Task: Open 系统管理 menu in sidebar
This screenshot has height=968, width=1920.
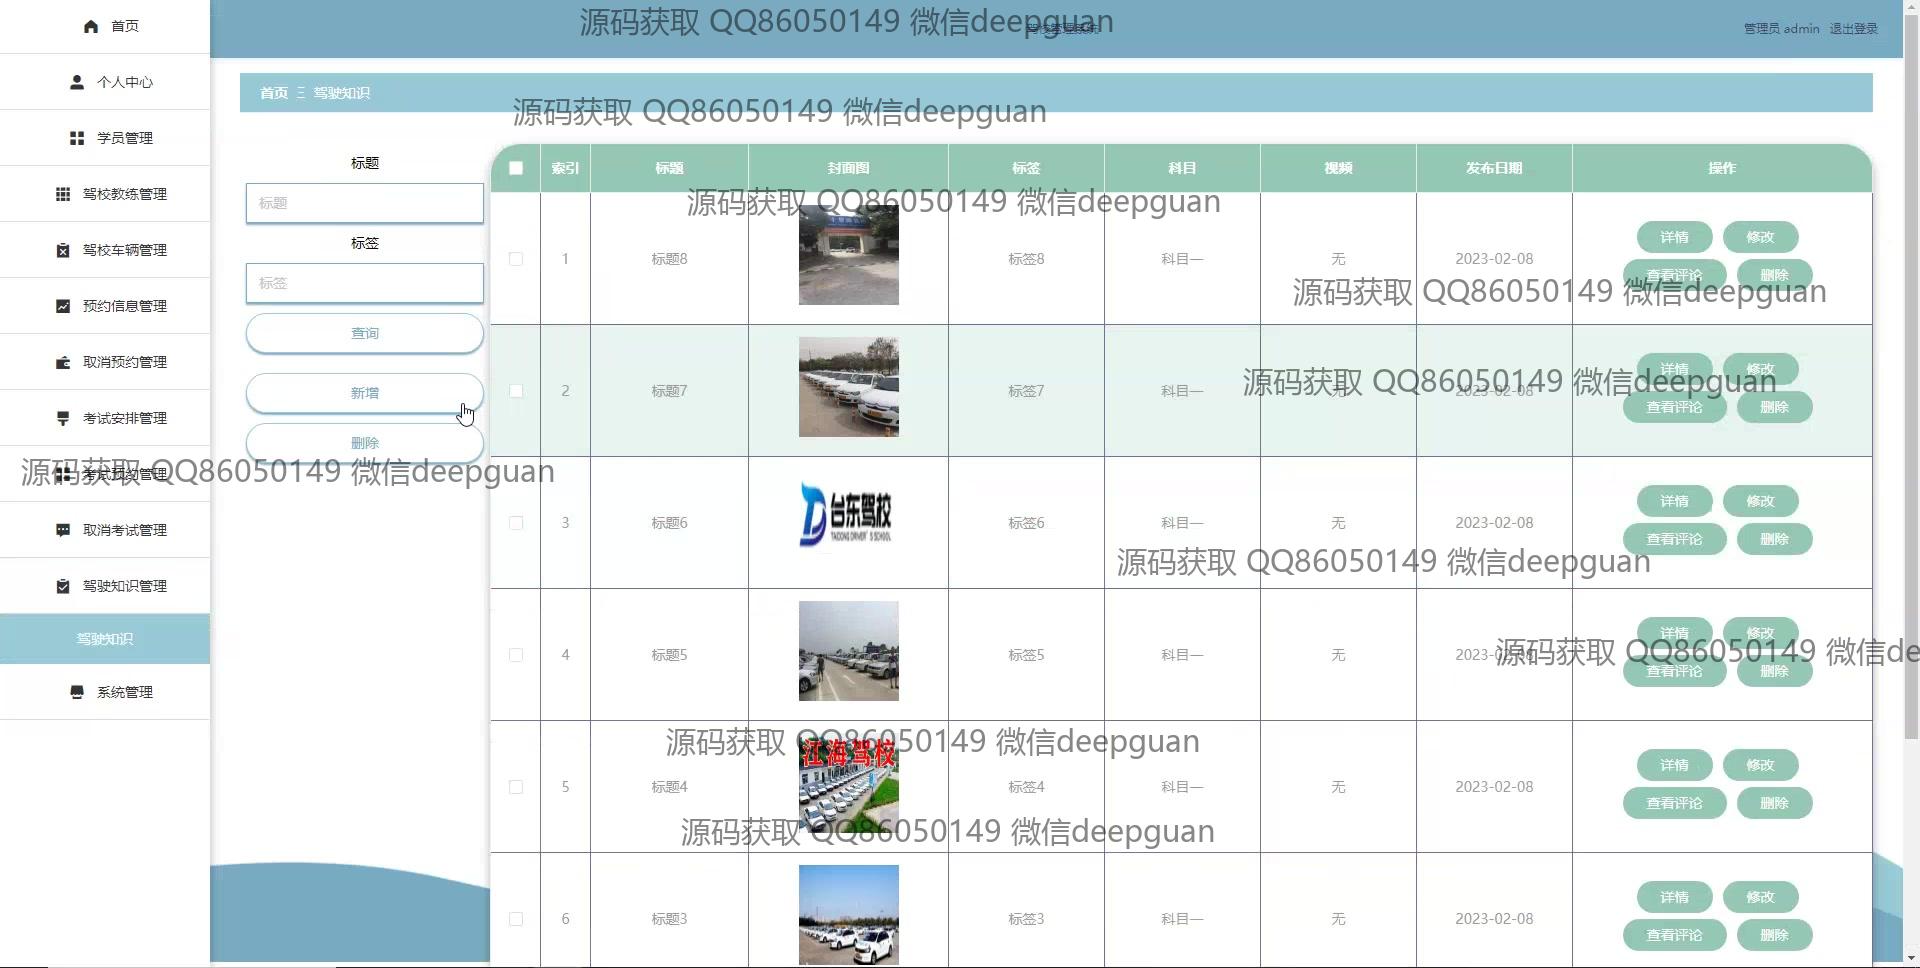Action: click(x=105, y=692)
